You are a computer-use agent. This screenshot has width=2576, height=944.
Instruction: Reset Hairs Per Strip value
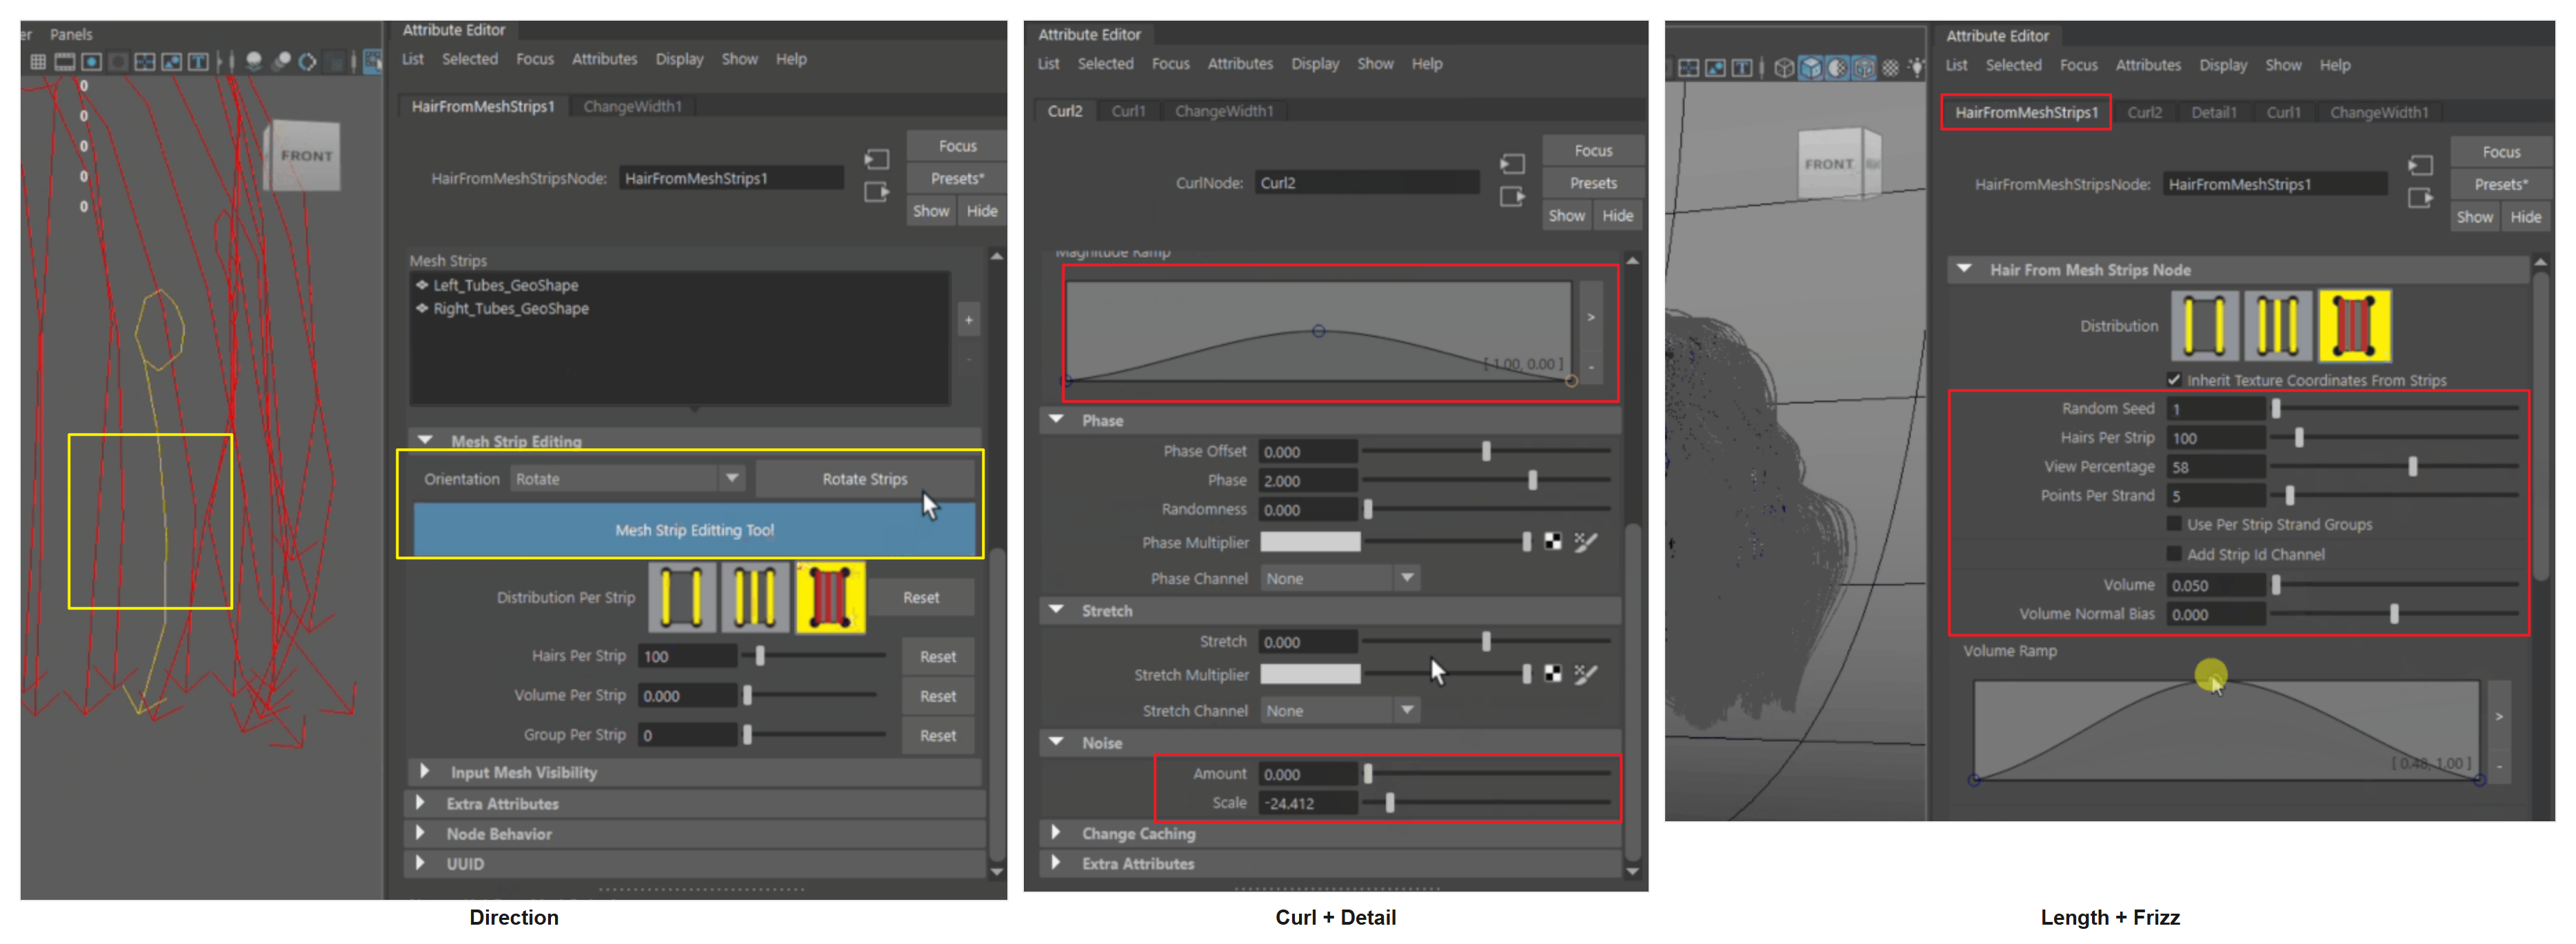938,656
